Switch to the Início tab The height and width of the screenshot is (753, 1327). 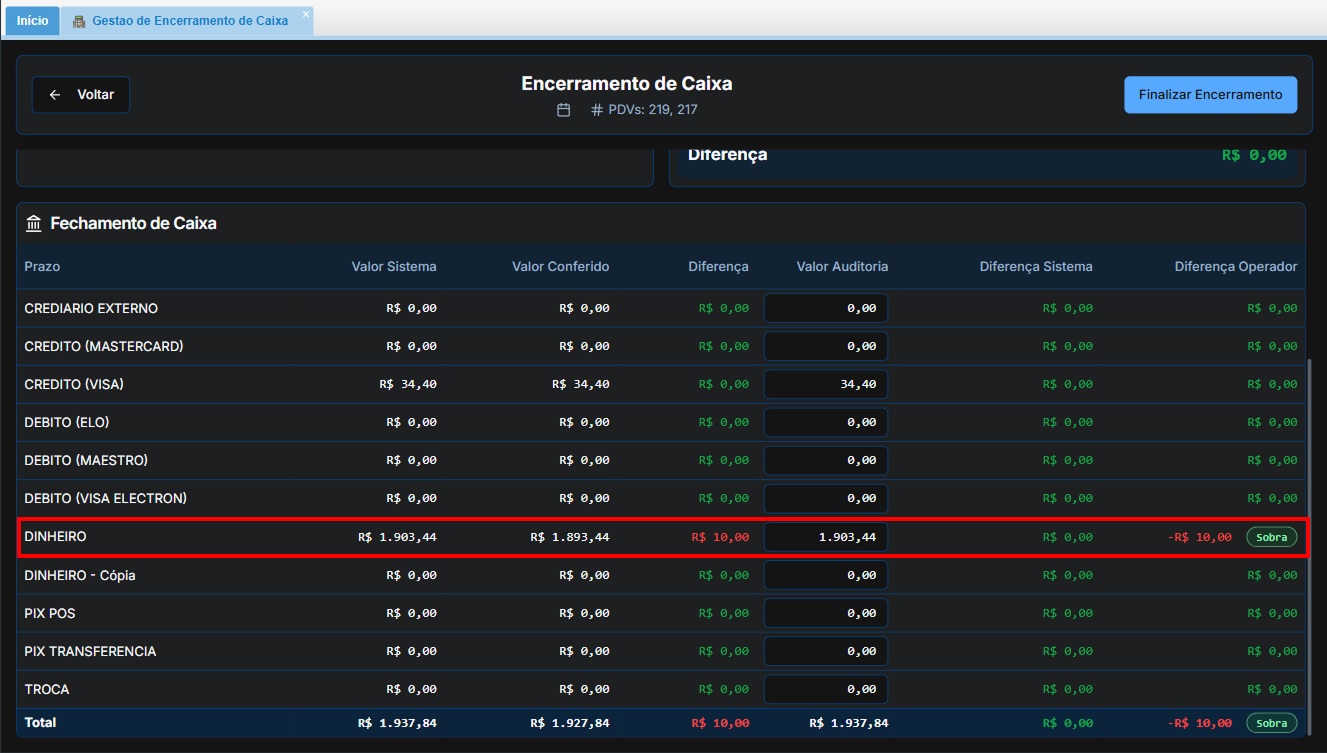[32, 20]
